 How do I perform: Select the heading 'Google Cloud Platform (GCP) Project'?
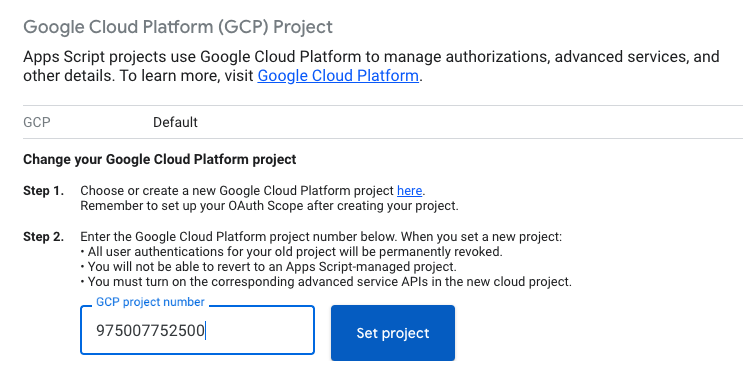pos(178,27)
